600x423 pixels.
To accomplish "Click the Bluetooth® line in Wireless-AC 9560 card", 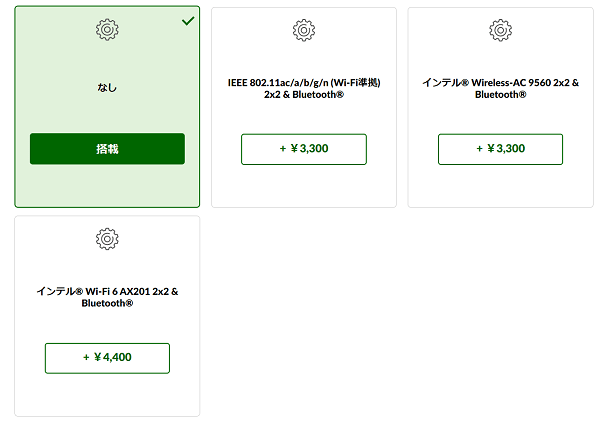I will [501, 95].
